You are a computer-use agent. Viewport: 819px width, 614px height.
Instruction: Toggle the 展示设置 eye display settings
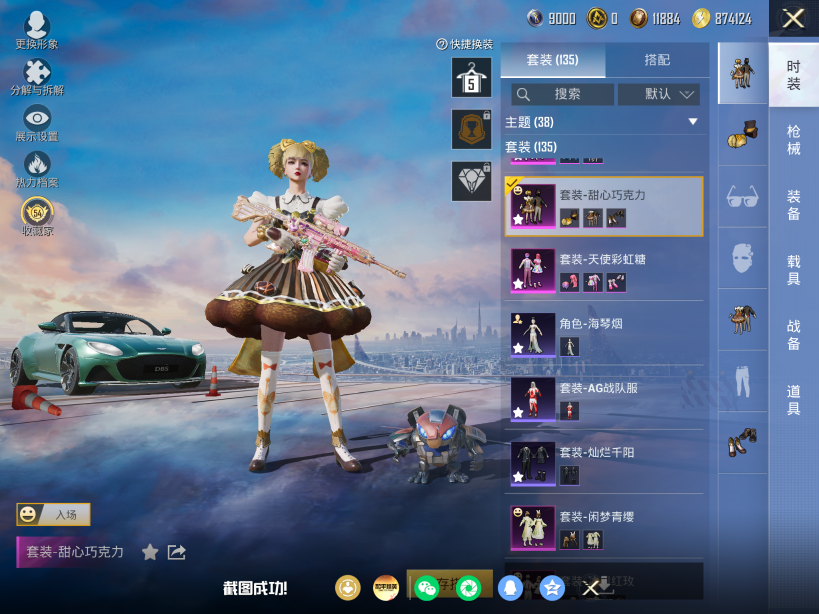pyautogui.click(x=37, y=123)
